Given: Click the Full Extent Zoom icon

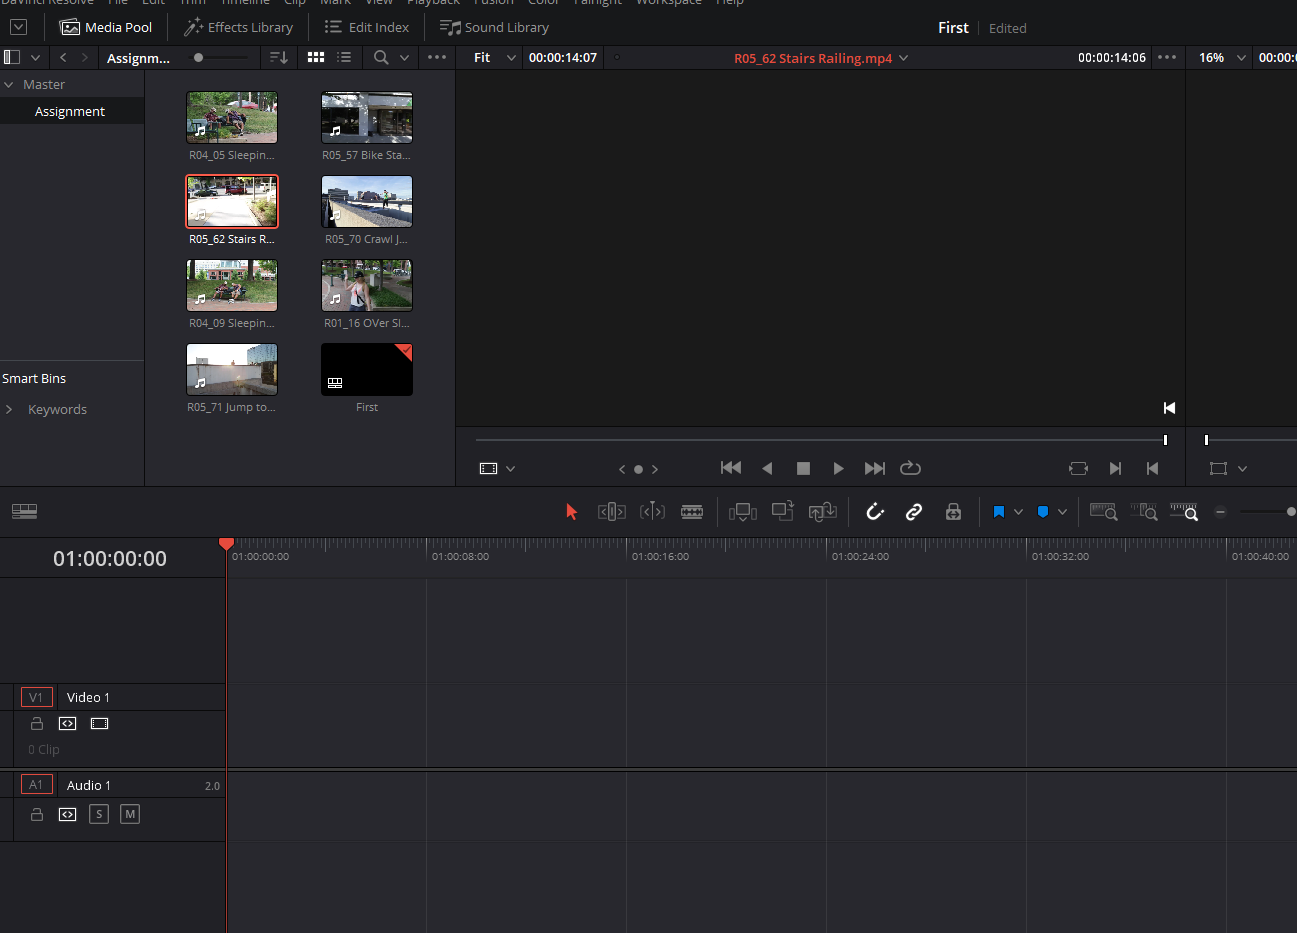Looking at the screenshot, I should pos(1103,512).
